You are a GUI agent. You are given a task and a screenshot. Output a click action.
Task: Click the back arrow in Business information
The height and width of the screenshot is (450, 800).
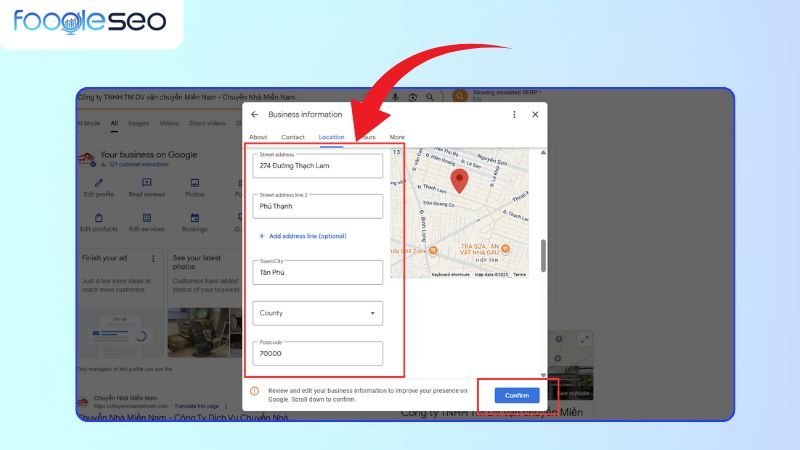[x=254, y=115]
